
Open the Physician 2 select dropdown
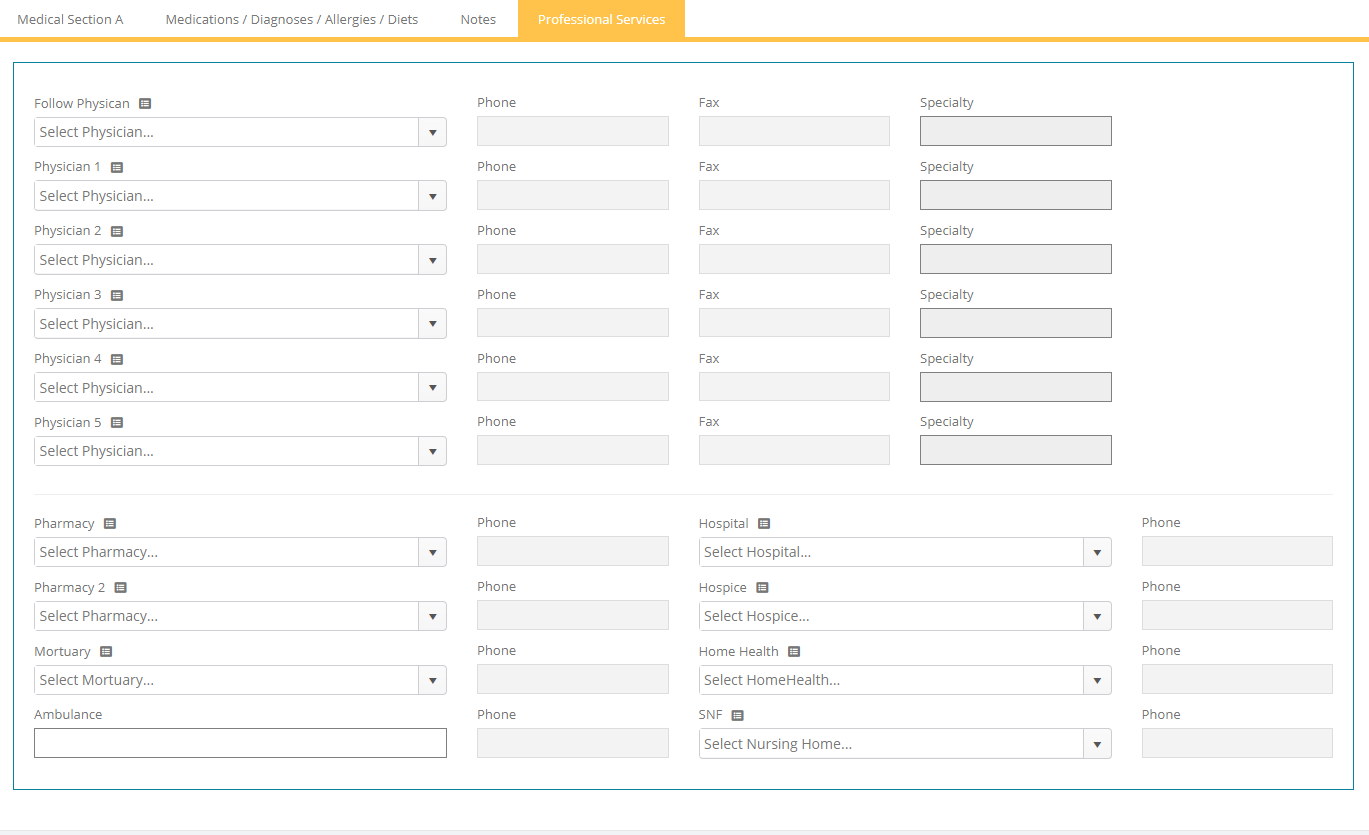(432, 261)
